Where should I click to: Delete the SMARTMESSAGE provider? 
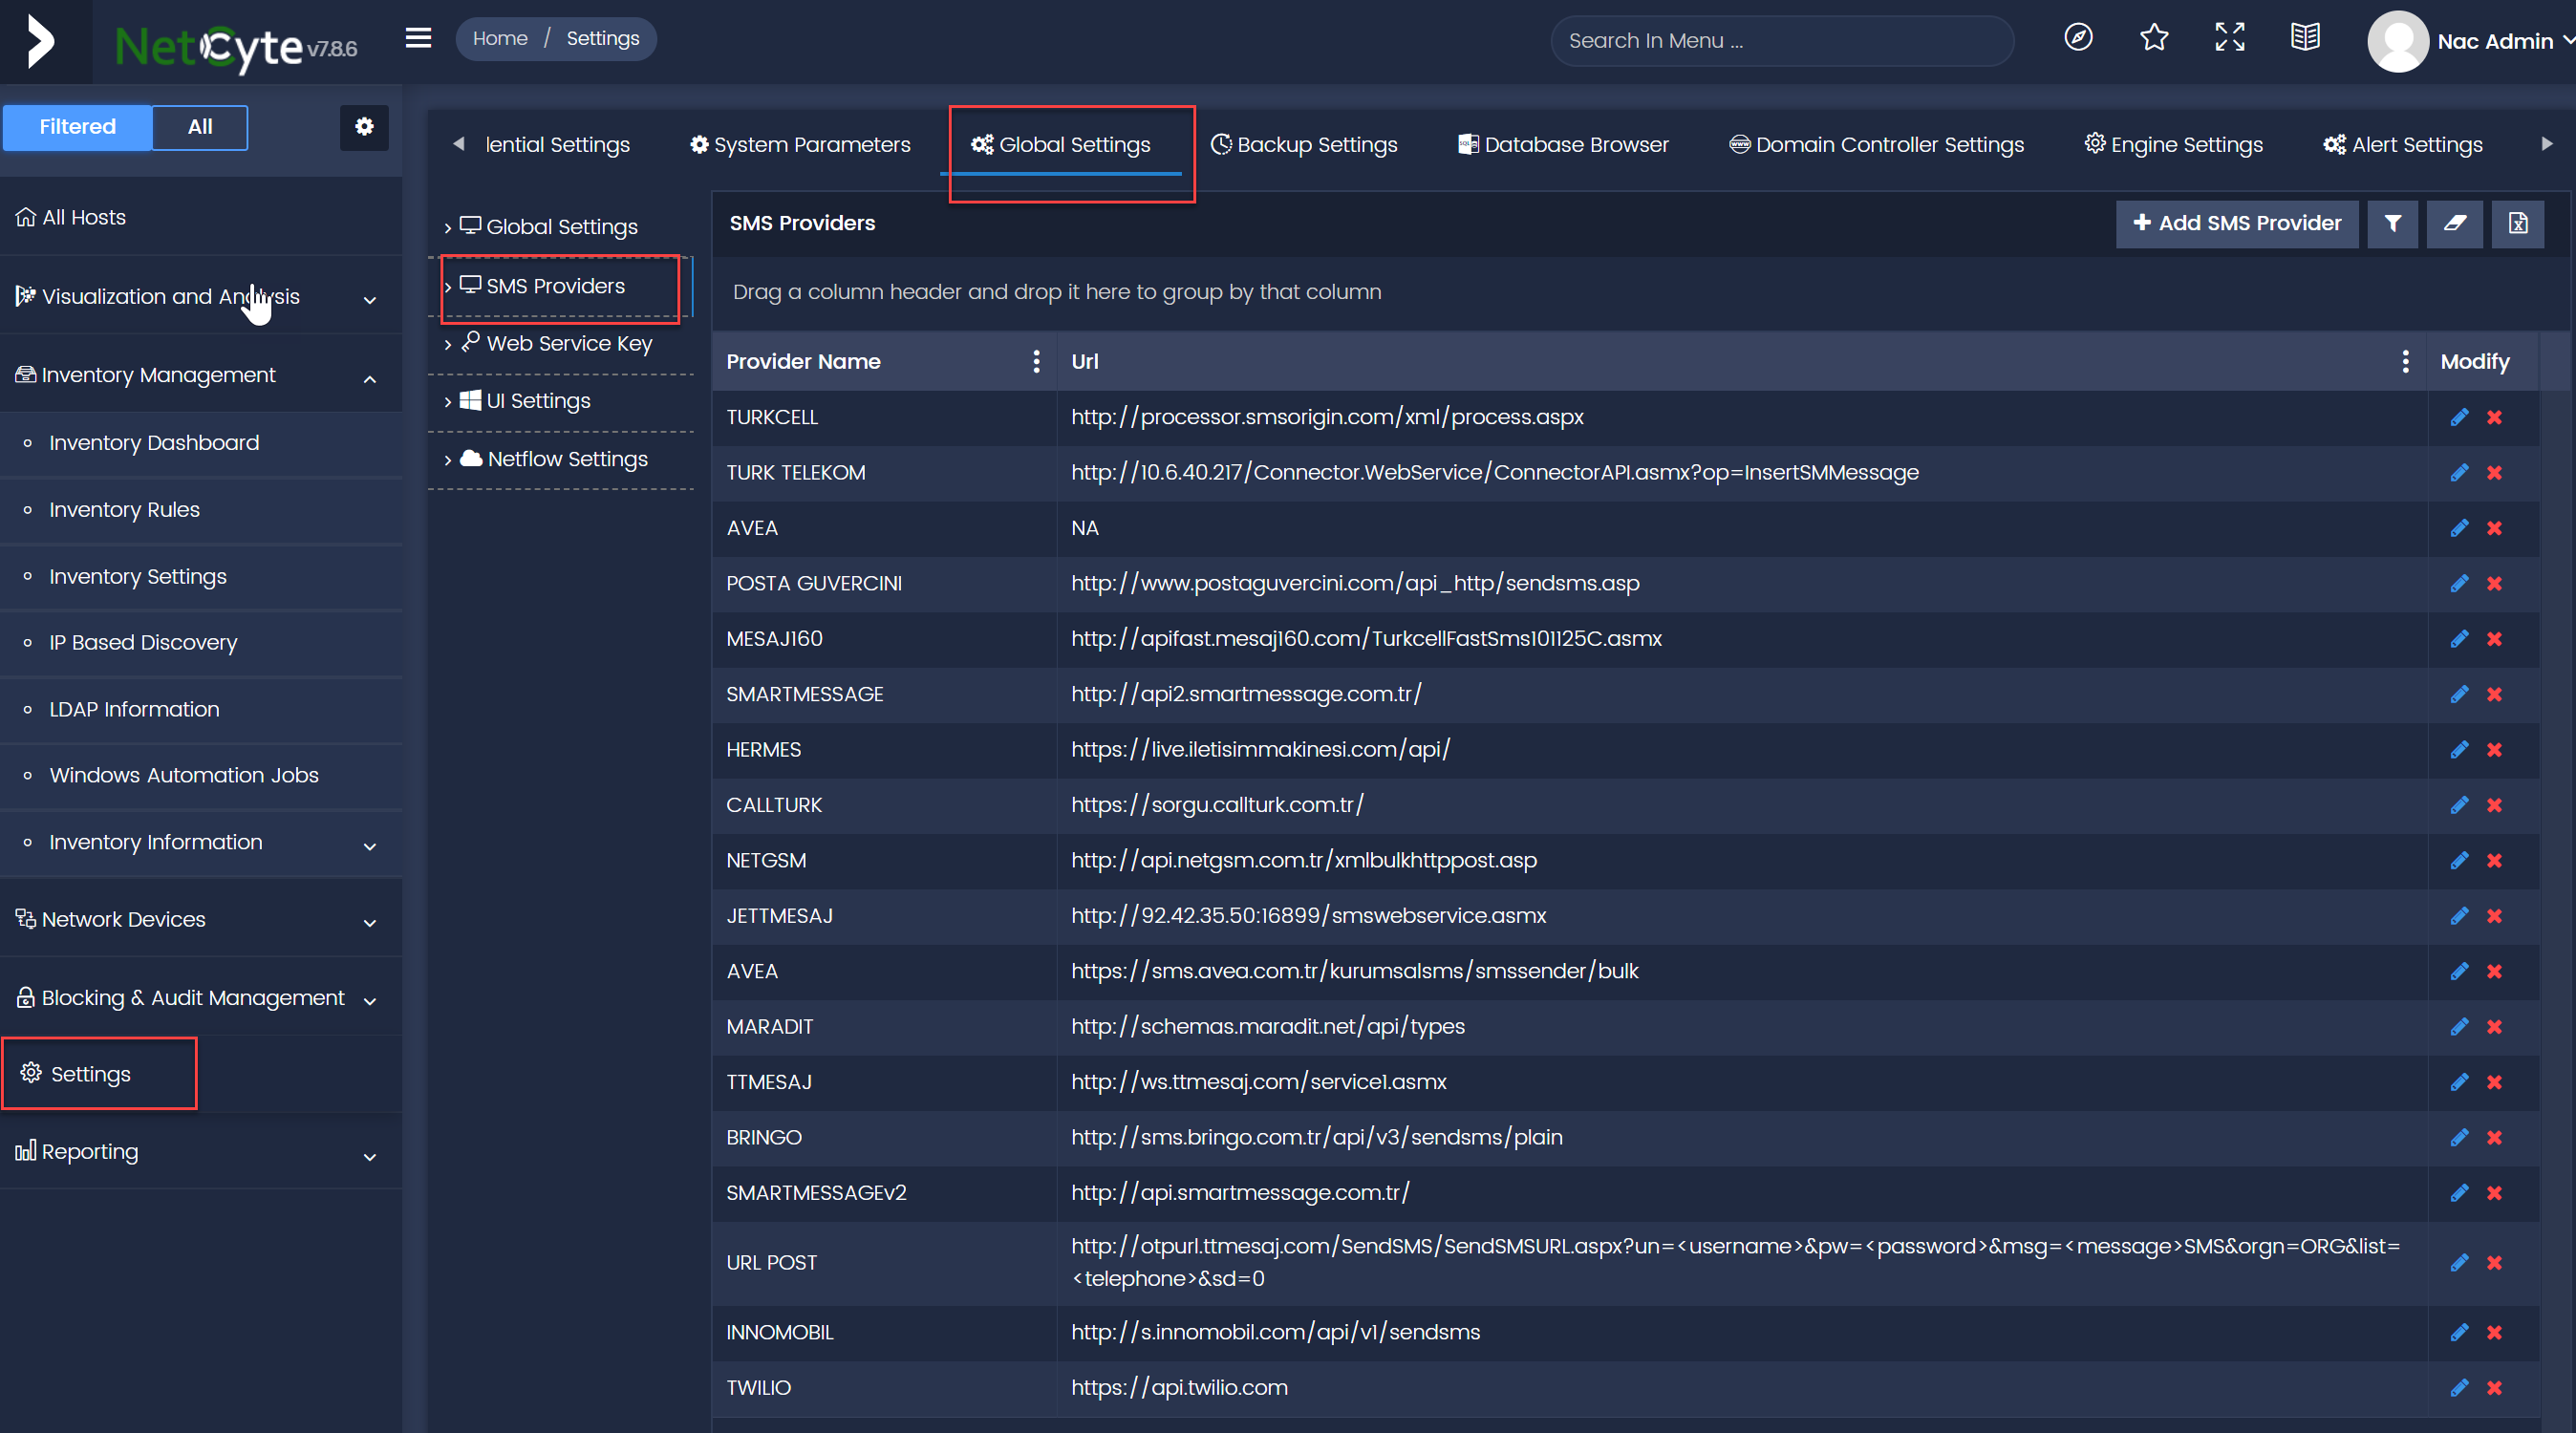(2494, 695)
